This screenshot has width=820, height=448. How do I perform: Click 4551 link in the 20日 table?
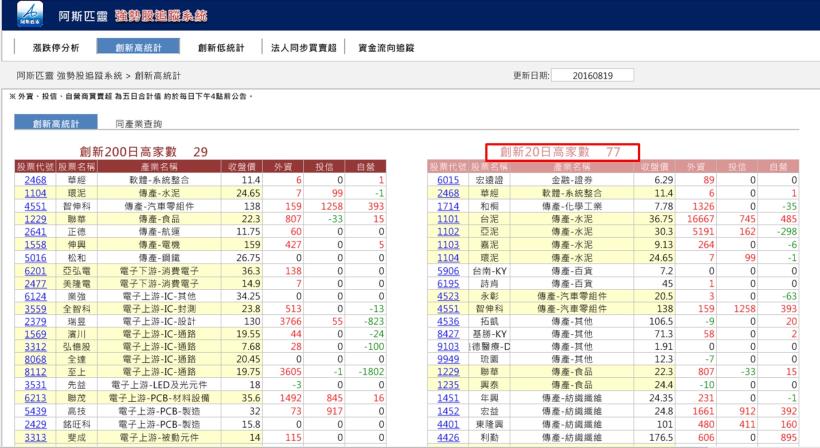pos(448,309)
